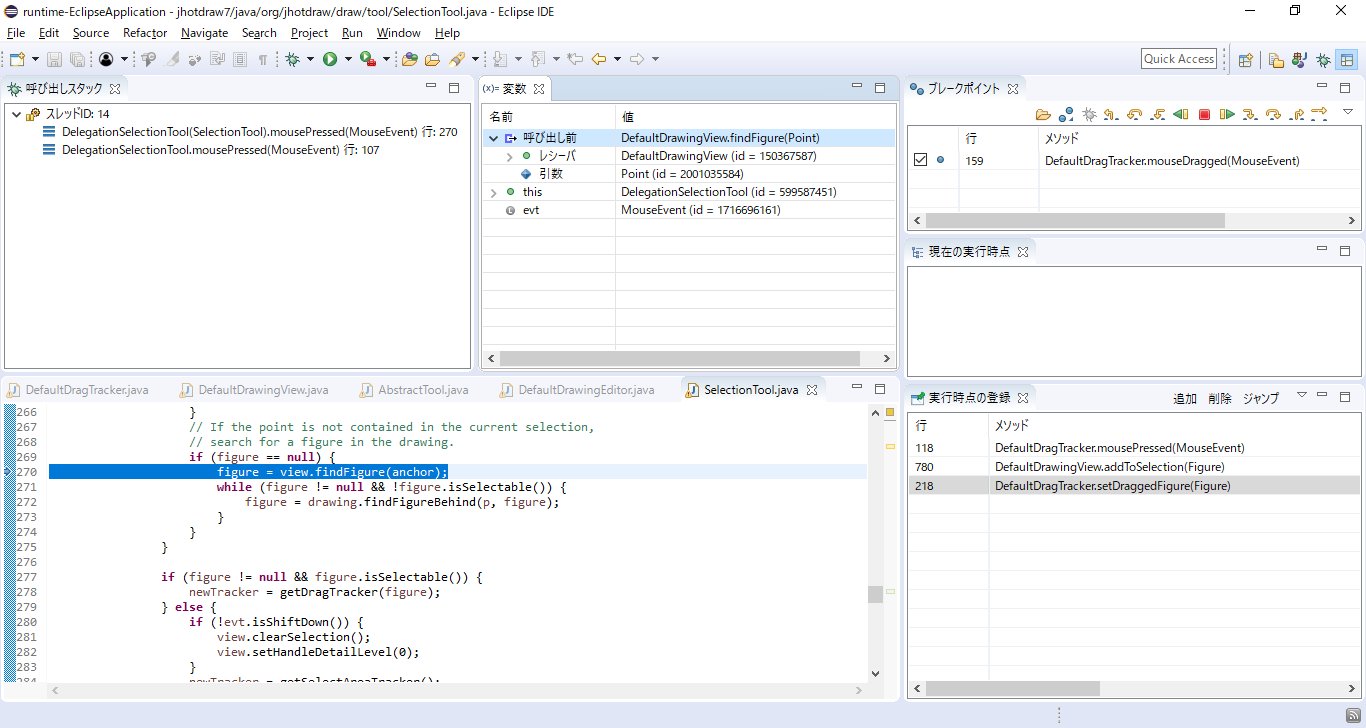Close the SelectionTool.java tab
1366x728 pixels.
click(812, 390)
